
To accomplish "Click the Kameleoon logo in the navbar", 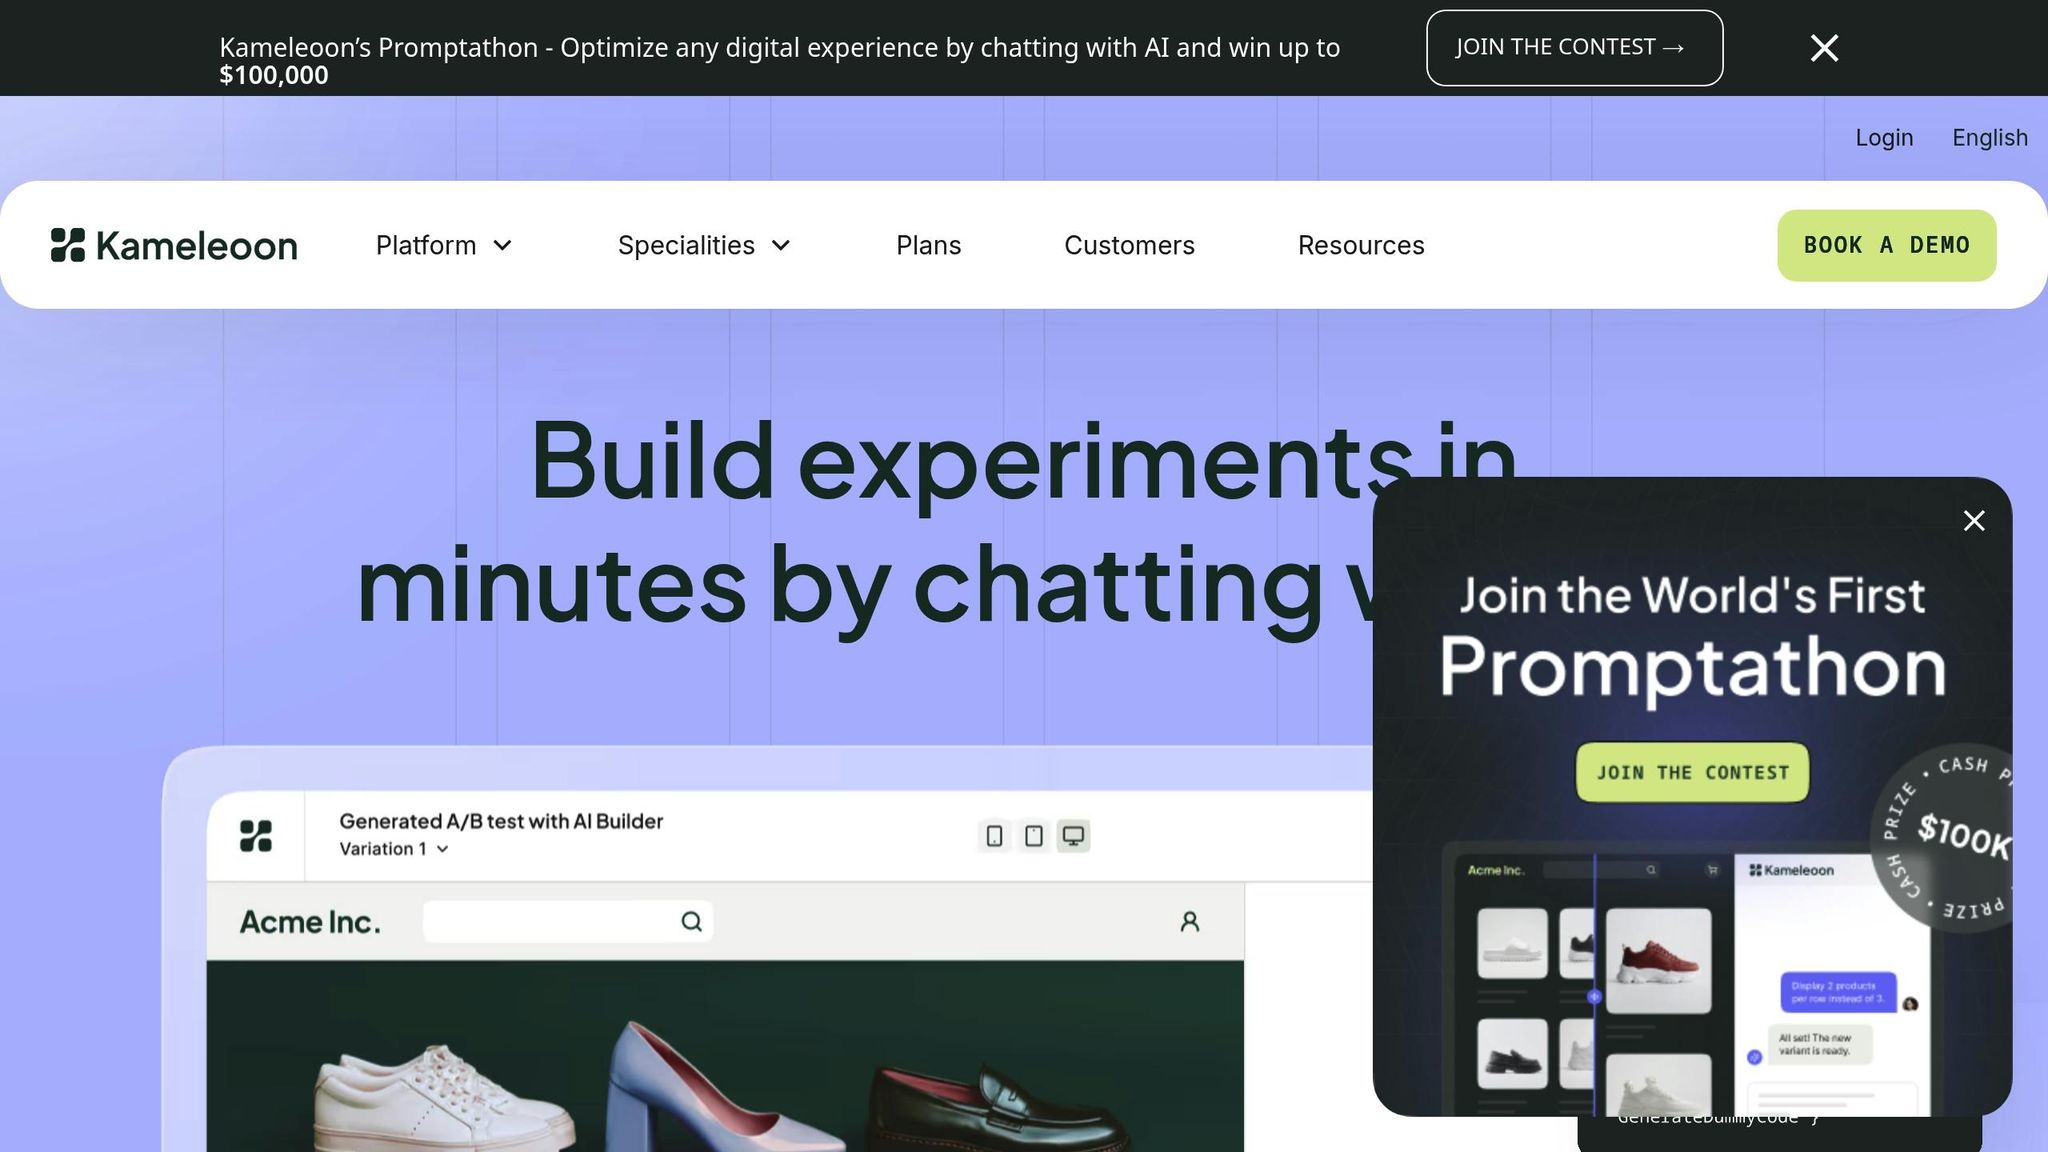I will [174, 245].
